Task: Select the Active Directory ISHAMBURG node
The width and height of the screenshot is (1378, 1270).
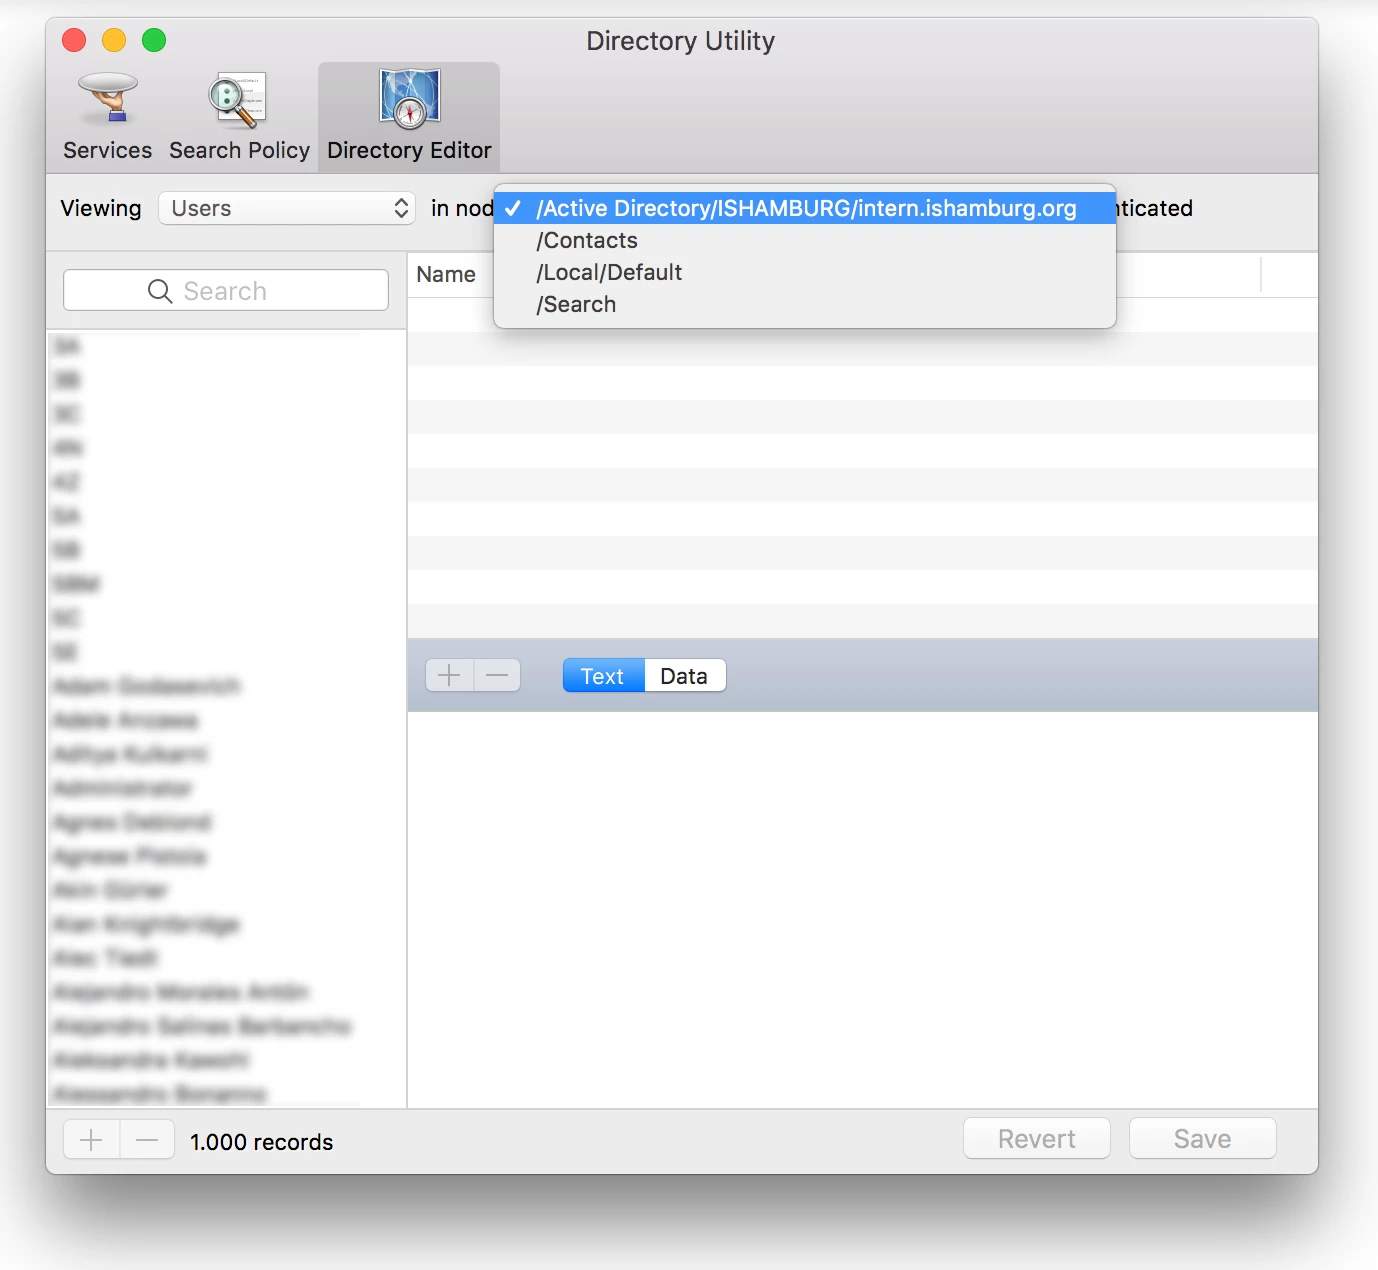Action: (x=805, y=208)
